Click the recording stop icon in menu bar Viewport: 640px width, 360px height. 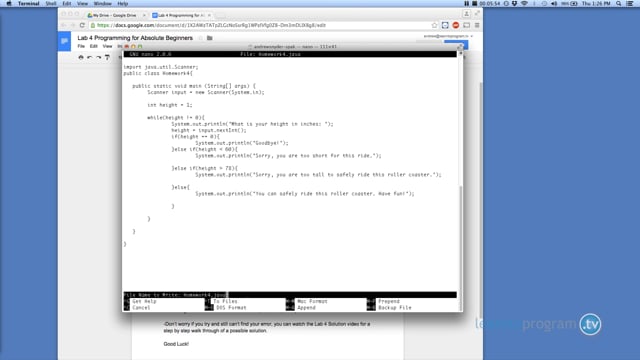click(x=474, y=3)
